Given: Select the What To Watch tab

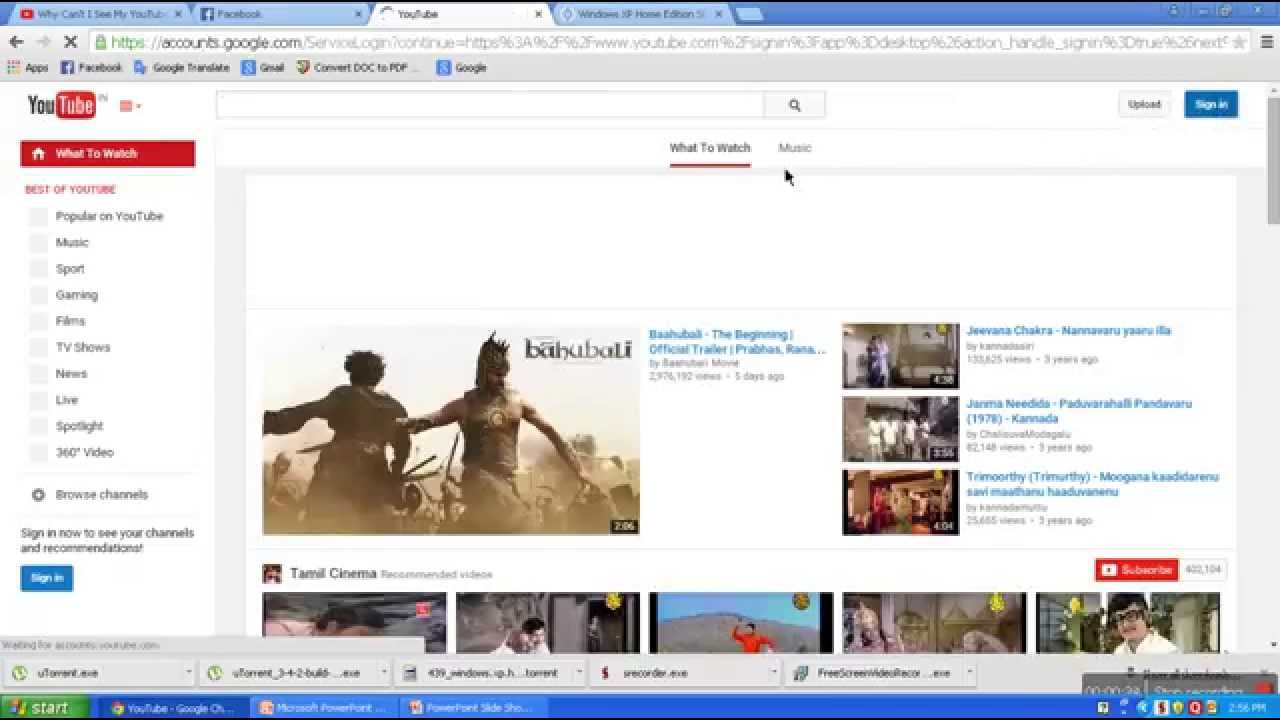Looking at the screenshot, I should tap(710, 148).
